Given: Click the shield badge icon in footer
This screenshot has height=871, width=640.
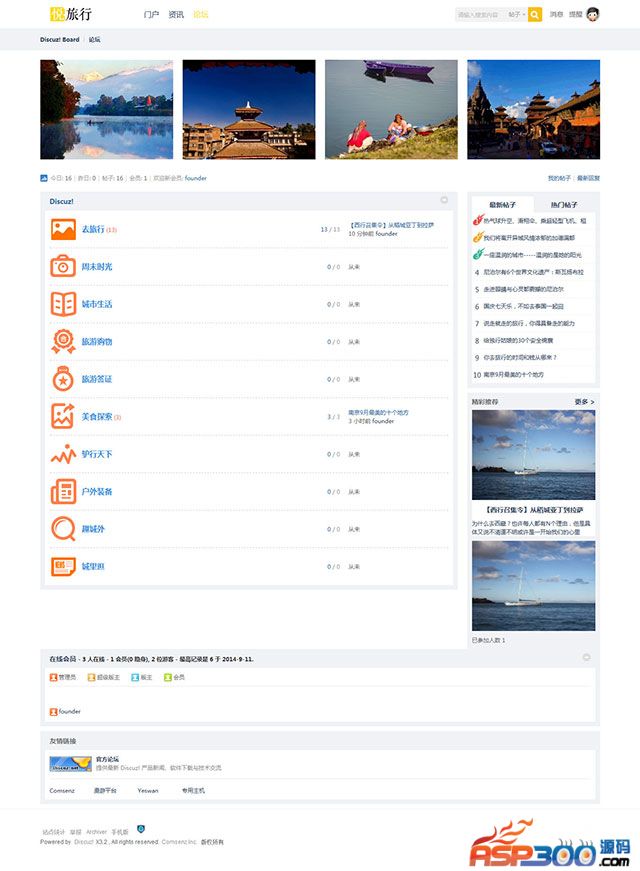Looking at the screenshot, I should (x=141, y=829).
